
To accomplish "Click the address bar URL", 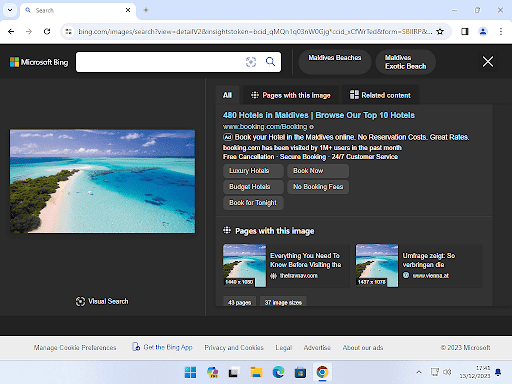I will (255, 32).
